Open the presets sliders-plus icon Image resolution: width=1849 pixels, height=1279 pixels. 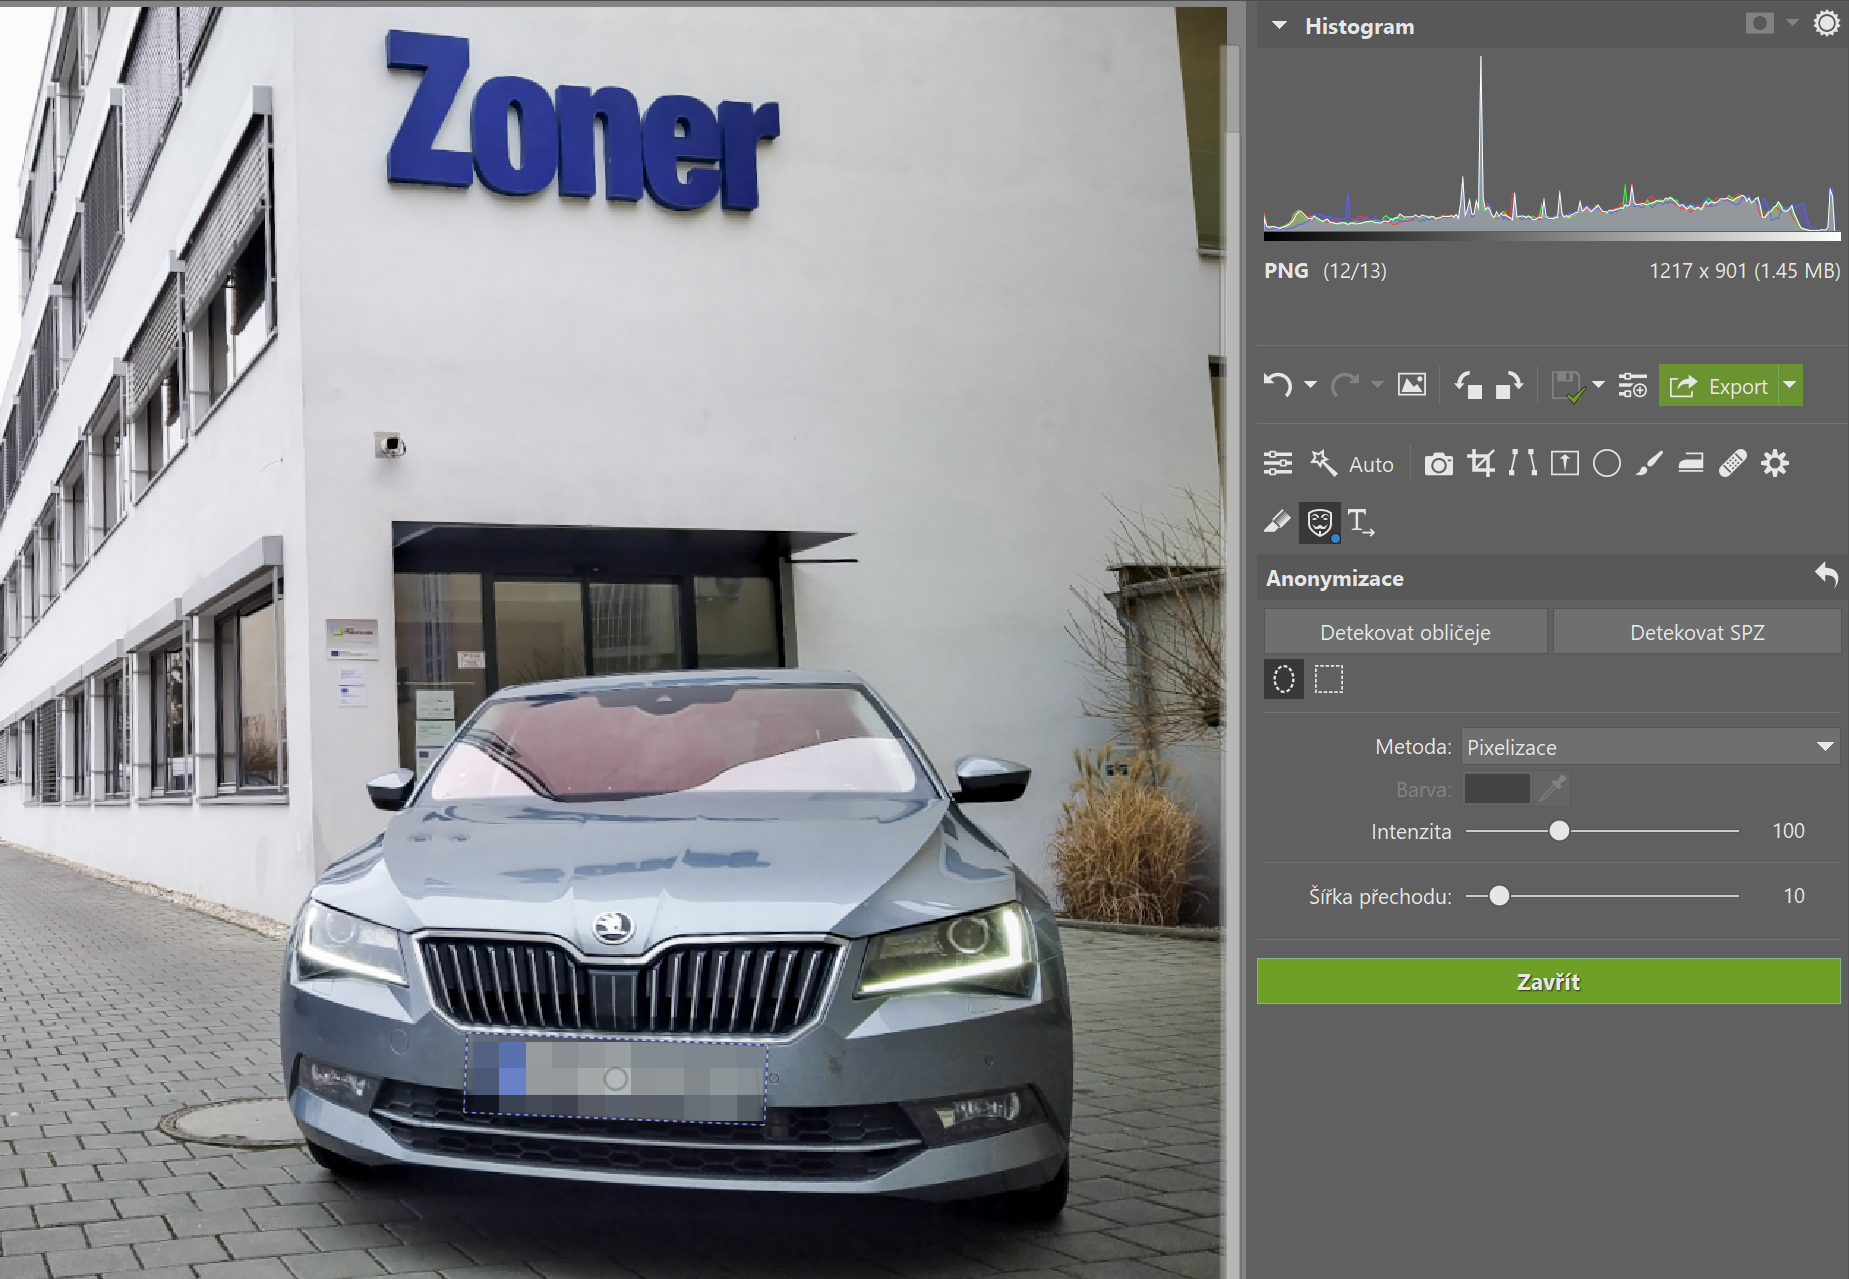(1633, 385)
